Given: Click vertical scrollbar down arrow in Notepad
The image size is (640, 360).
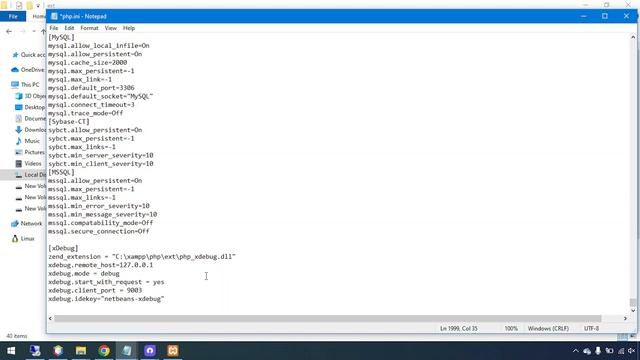Looking at the screenshot, I should click(x=633, y=311).
